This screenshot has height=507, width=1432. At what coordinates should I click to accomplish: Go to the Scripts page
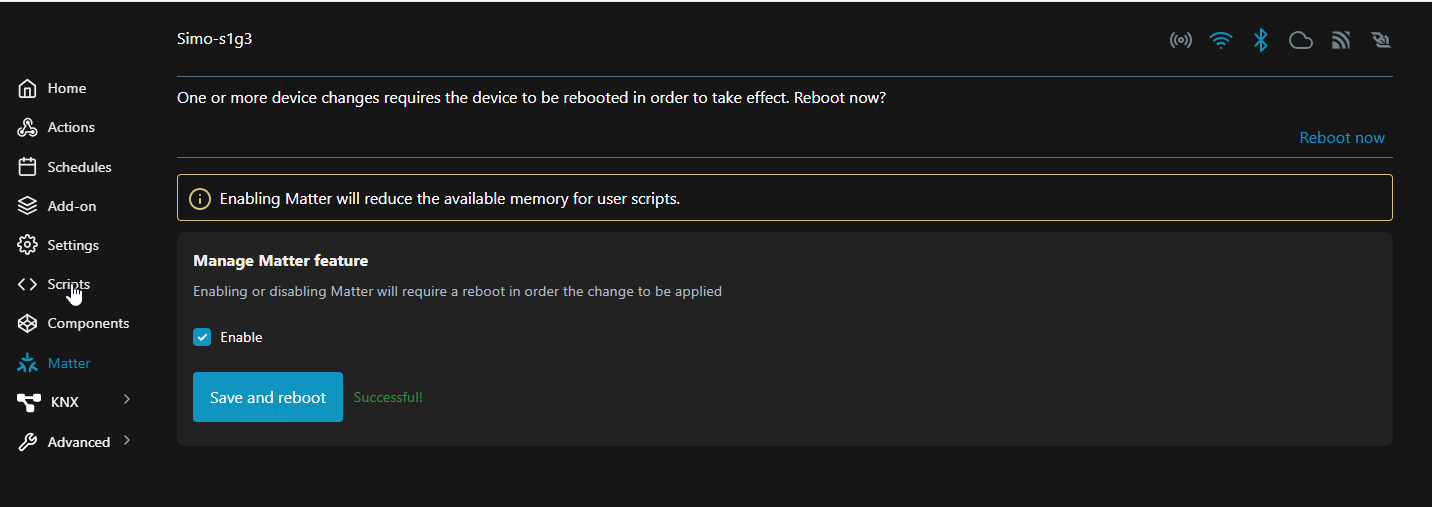click(x=68, y=284)
